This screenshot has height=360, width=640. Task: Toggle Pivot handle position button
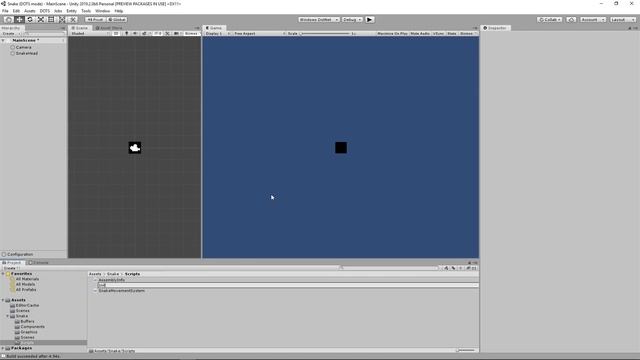pyautogui.click(x=95, y=20)
